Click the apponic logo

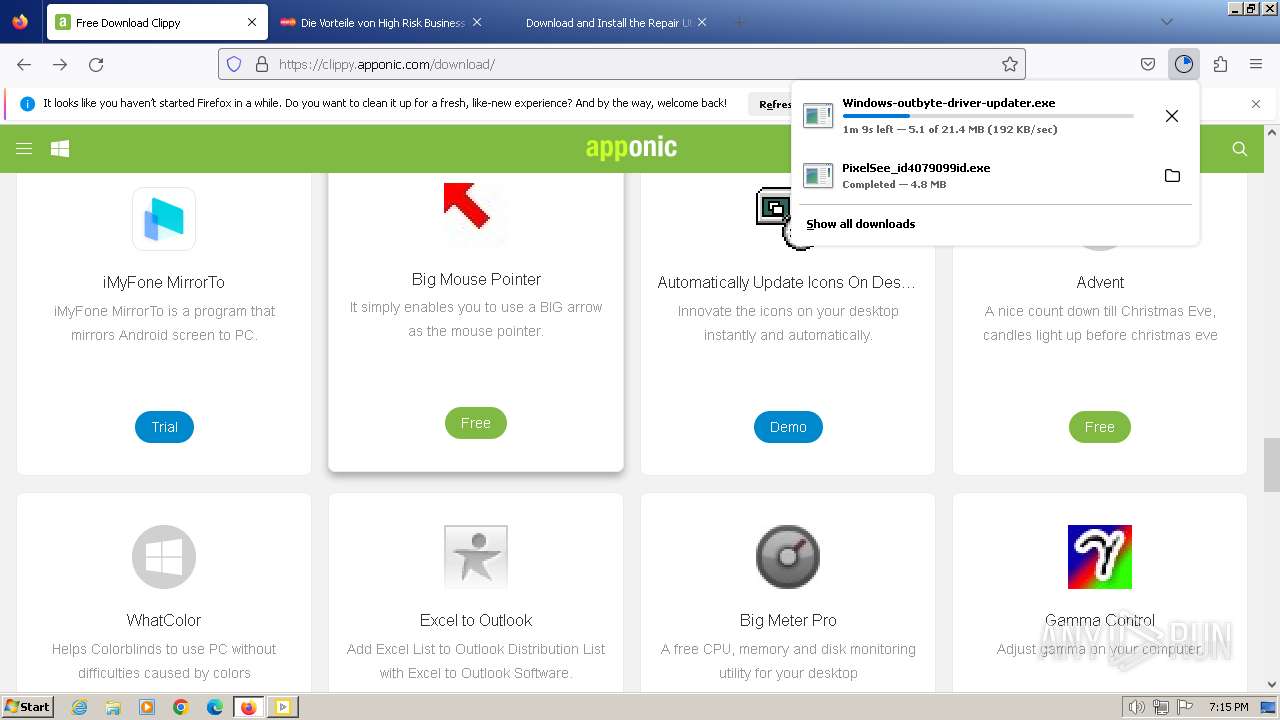pyautogui.click(x=631, y=148)
